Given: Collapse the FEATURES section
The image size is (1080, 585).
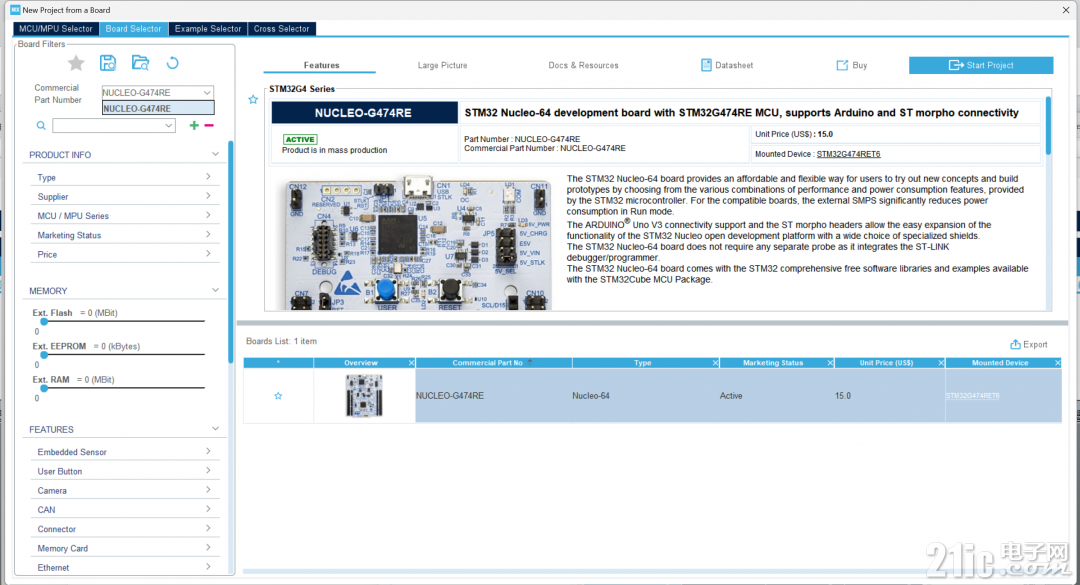Looking at the screenshot, I should pos(215,429).
